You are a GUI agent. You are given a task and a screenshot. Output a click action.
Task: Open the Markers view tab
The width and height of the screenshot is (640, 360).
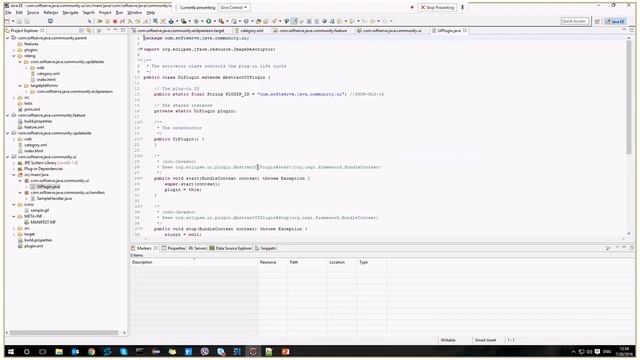(x=144, y=248)
